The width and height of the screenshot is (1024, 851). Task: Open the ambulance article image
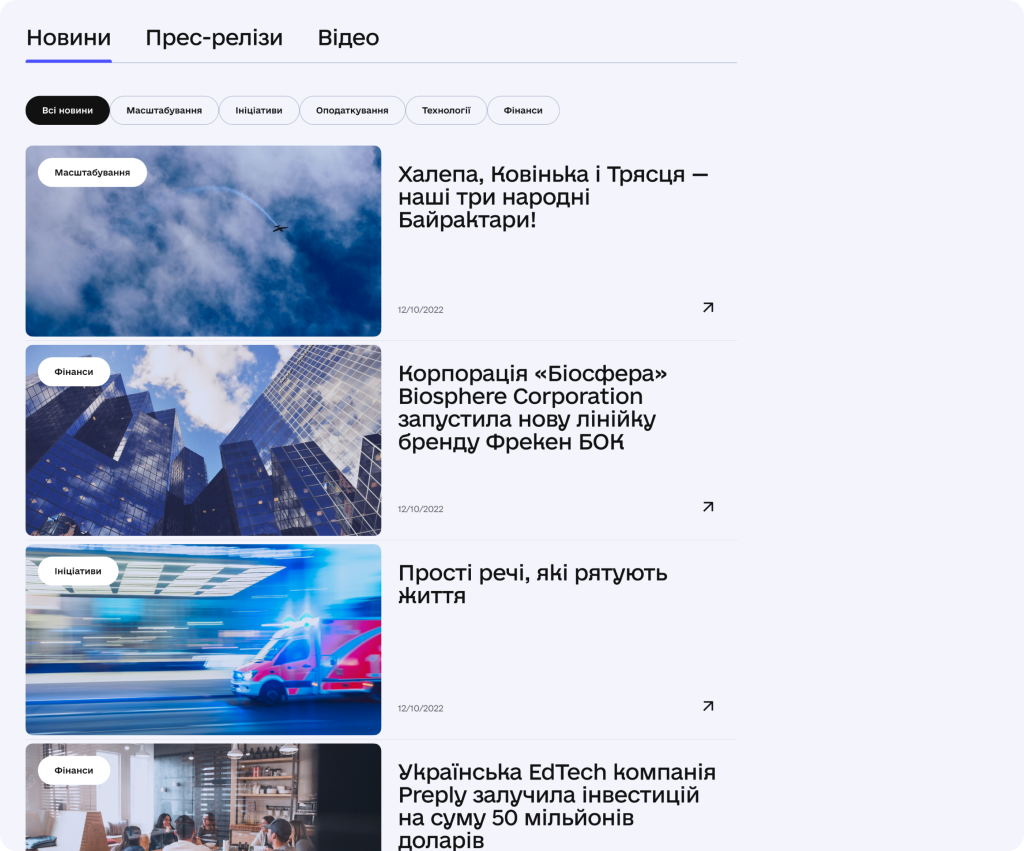[203, 639]
